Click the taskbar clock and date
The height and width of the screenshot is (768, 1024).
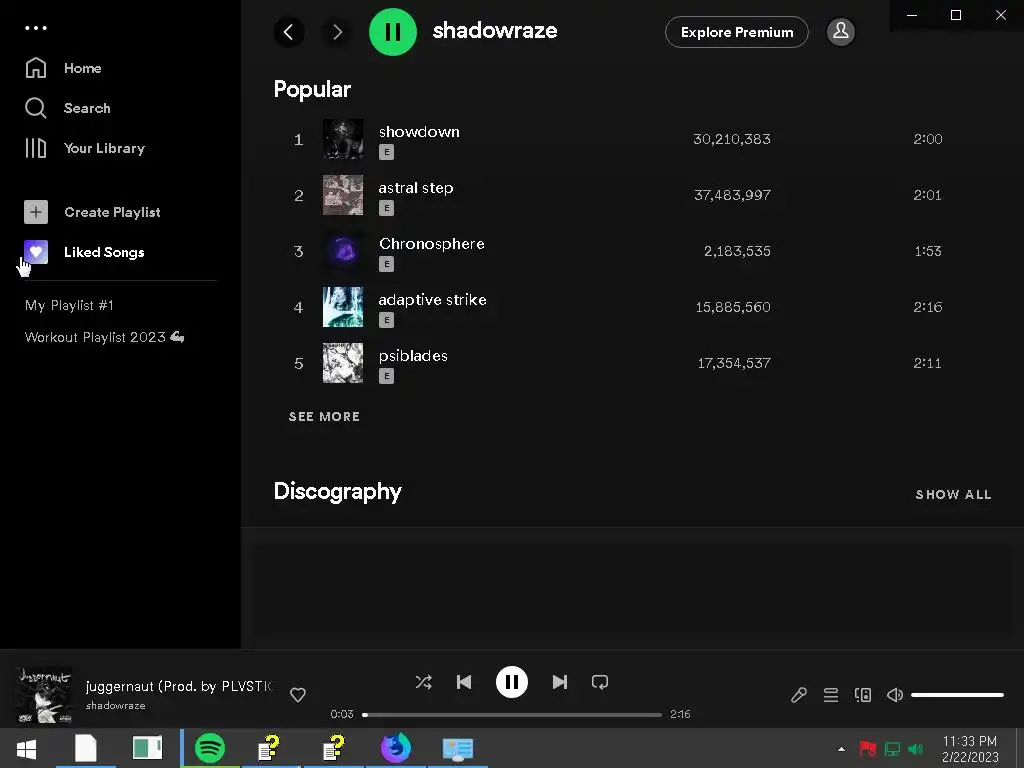tap(970, 749)
